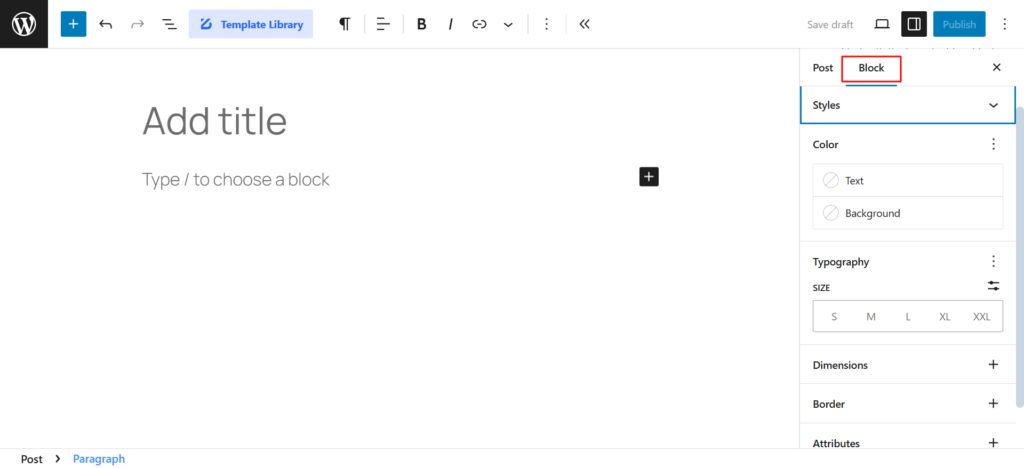Screen dimensions: 1024x468
Task: Select font size XL
Action: (x=944, y=317)
